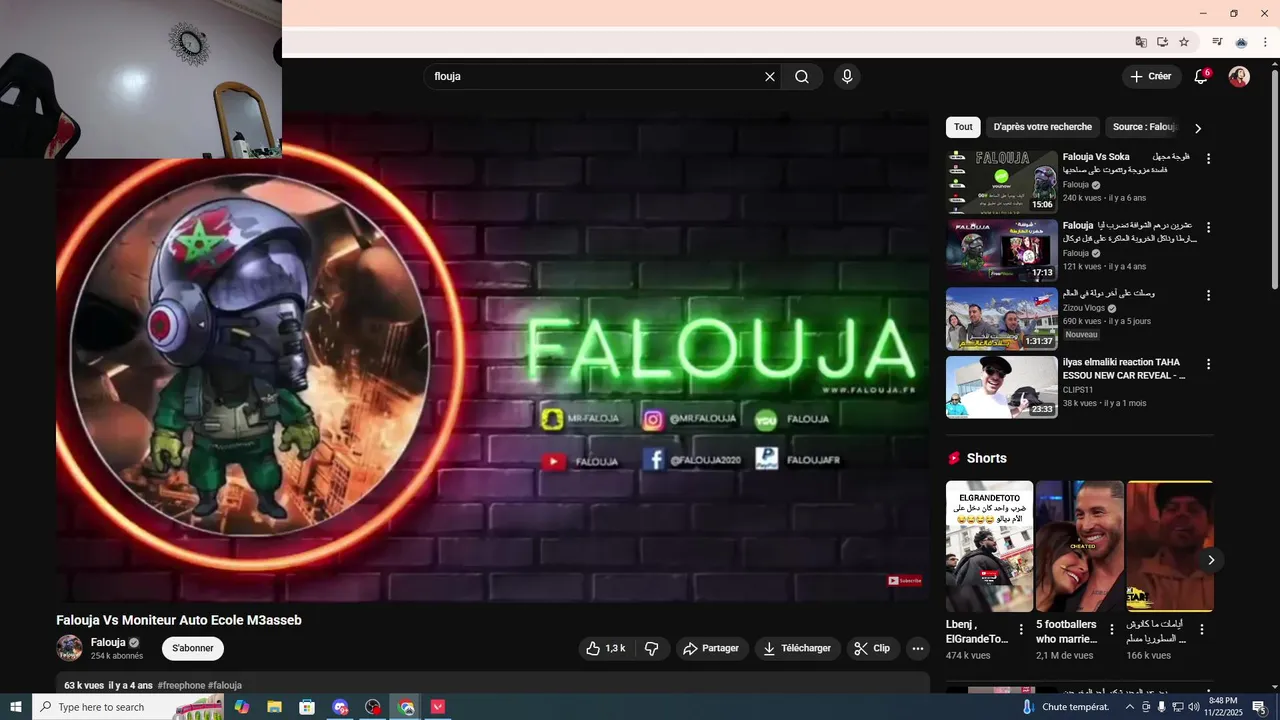The image size is (1280, 720).
Task: Open options for 5 footballers short
Action: tap(1111, 630)
